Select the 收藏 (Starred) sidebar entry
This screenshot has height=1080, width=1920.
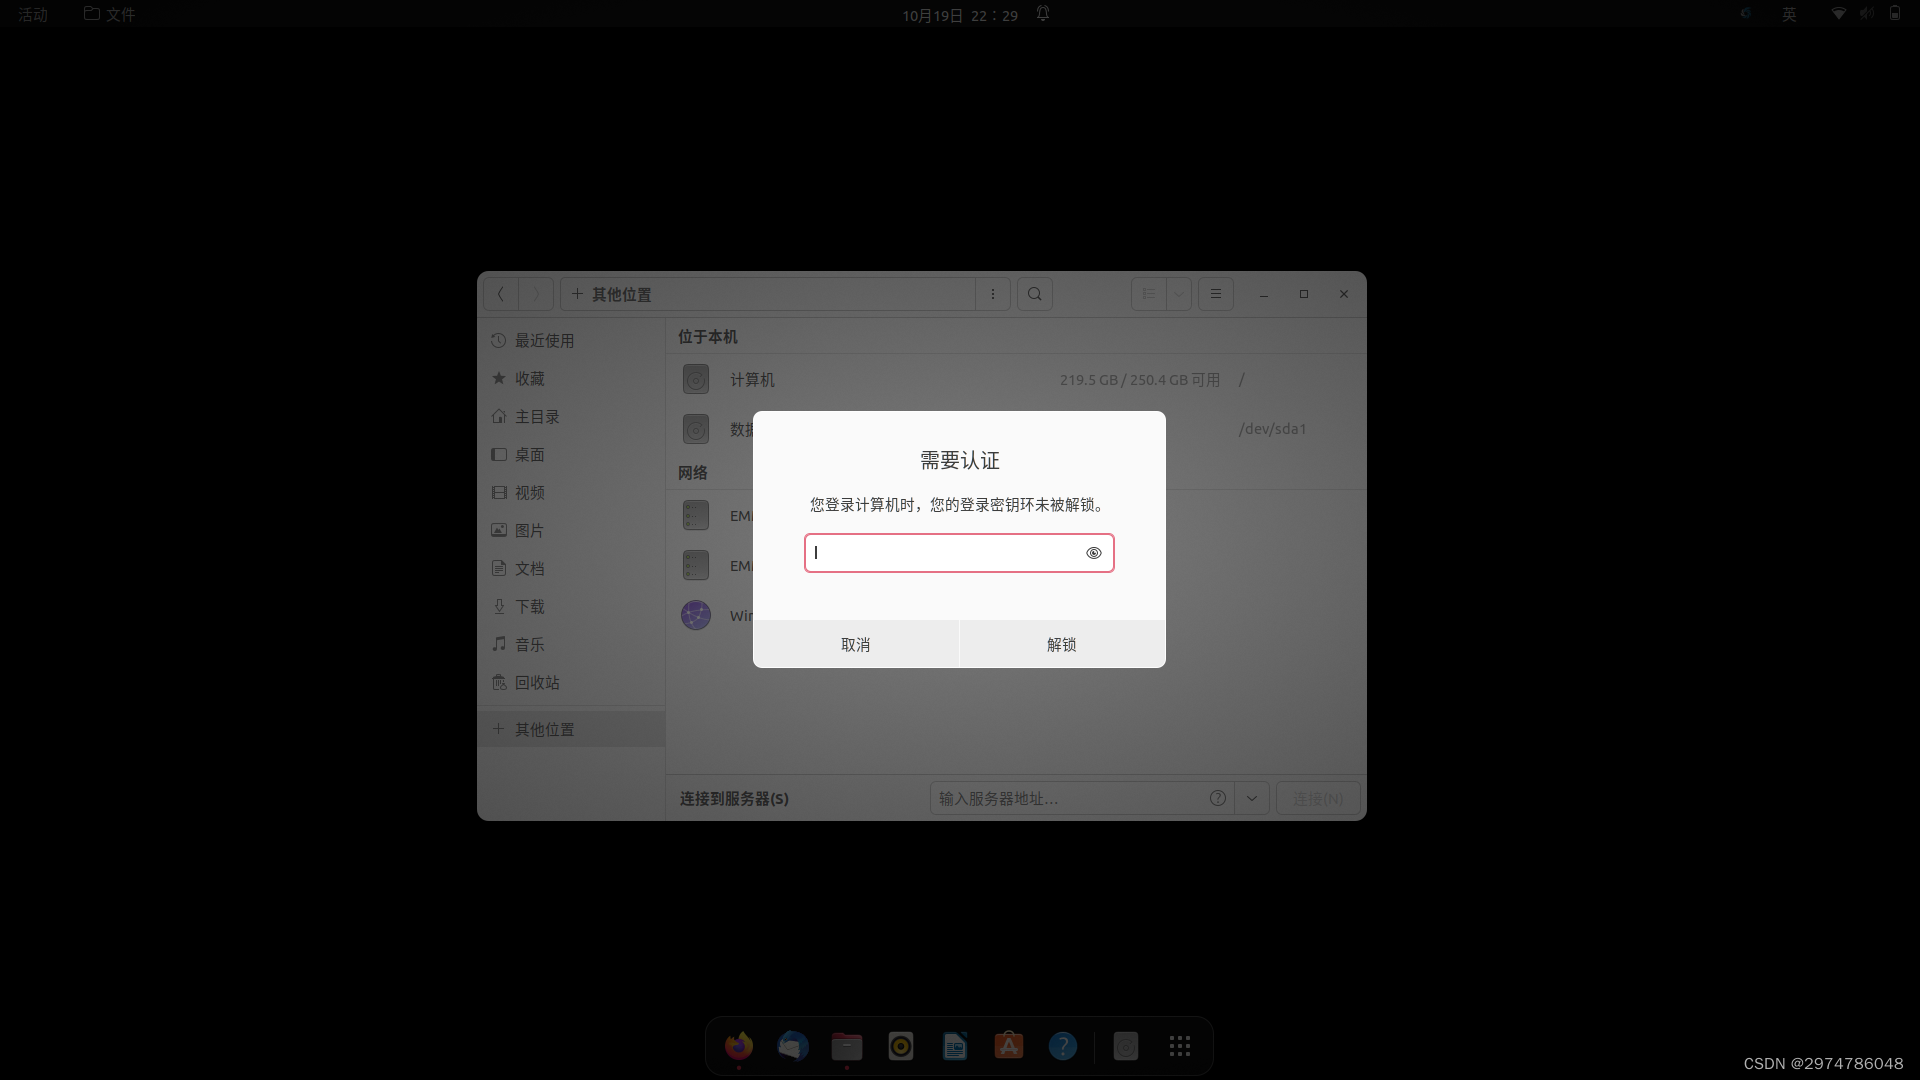click(x=530, y=378)
